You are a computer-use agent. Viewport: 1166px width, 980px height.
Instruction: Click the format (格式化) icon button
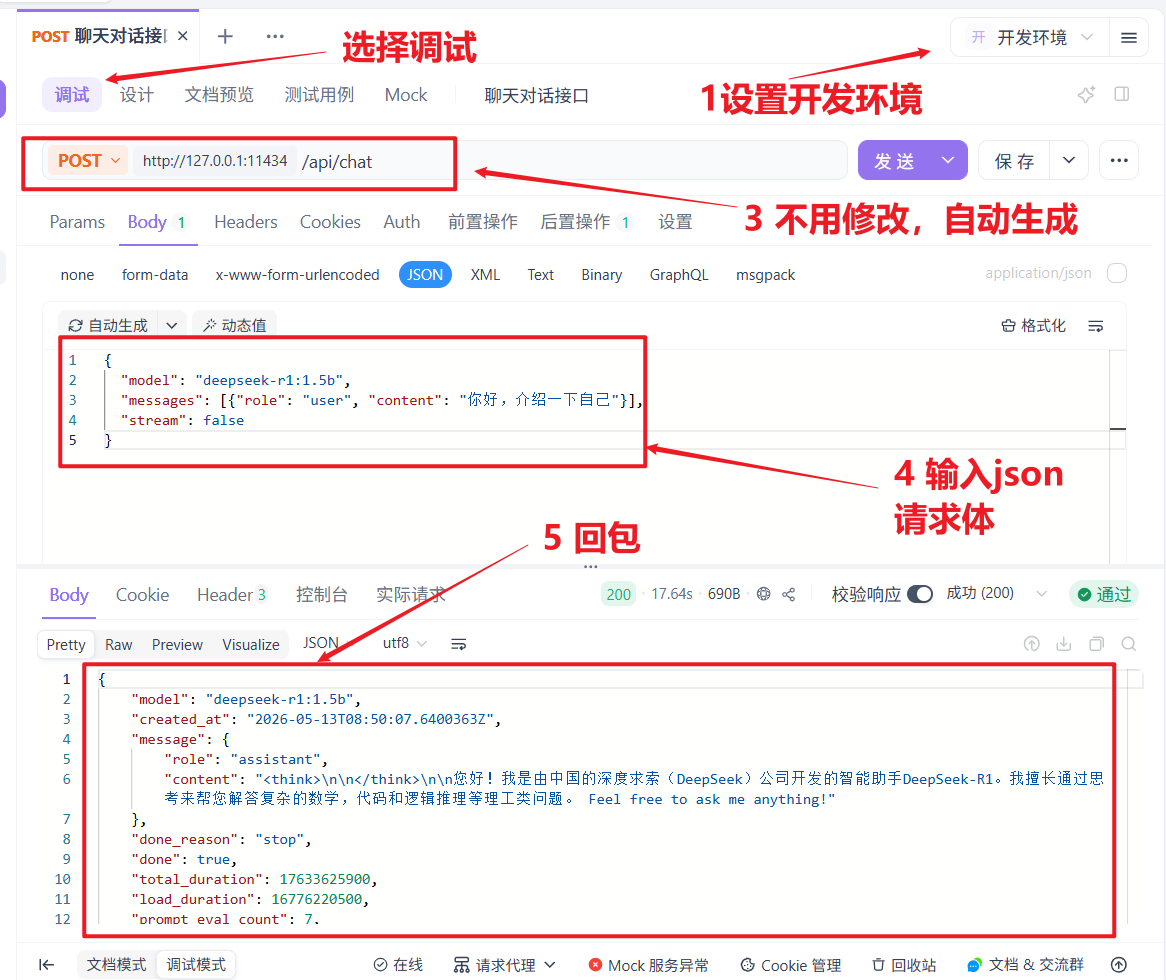click(x=1033, y=326)
